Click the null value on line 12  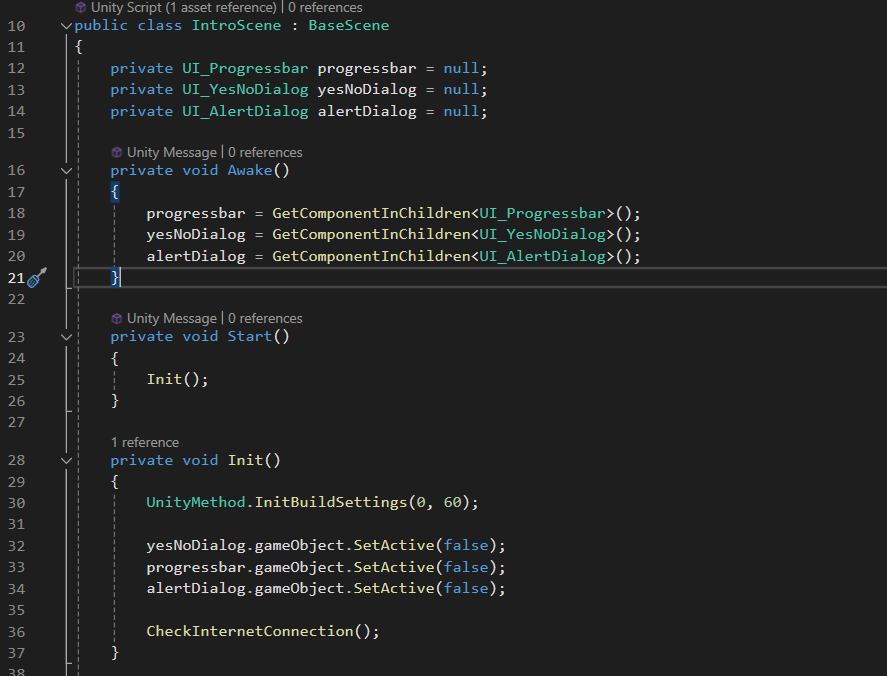coord(461,68)
